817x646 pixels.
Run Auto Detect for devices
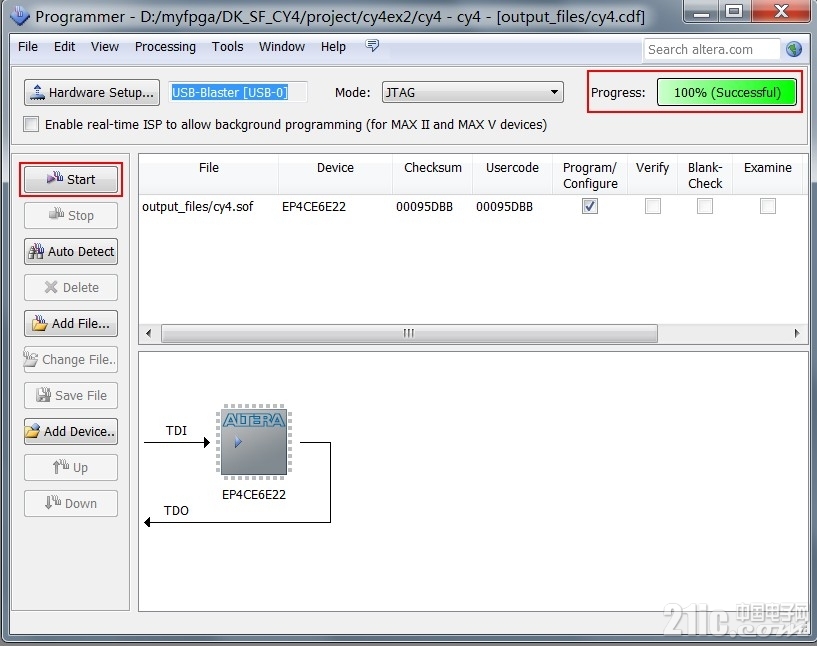pos(71,252)
